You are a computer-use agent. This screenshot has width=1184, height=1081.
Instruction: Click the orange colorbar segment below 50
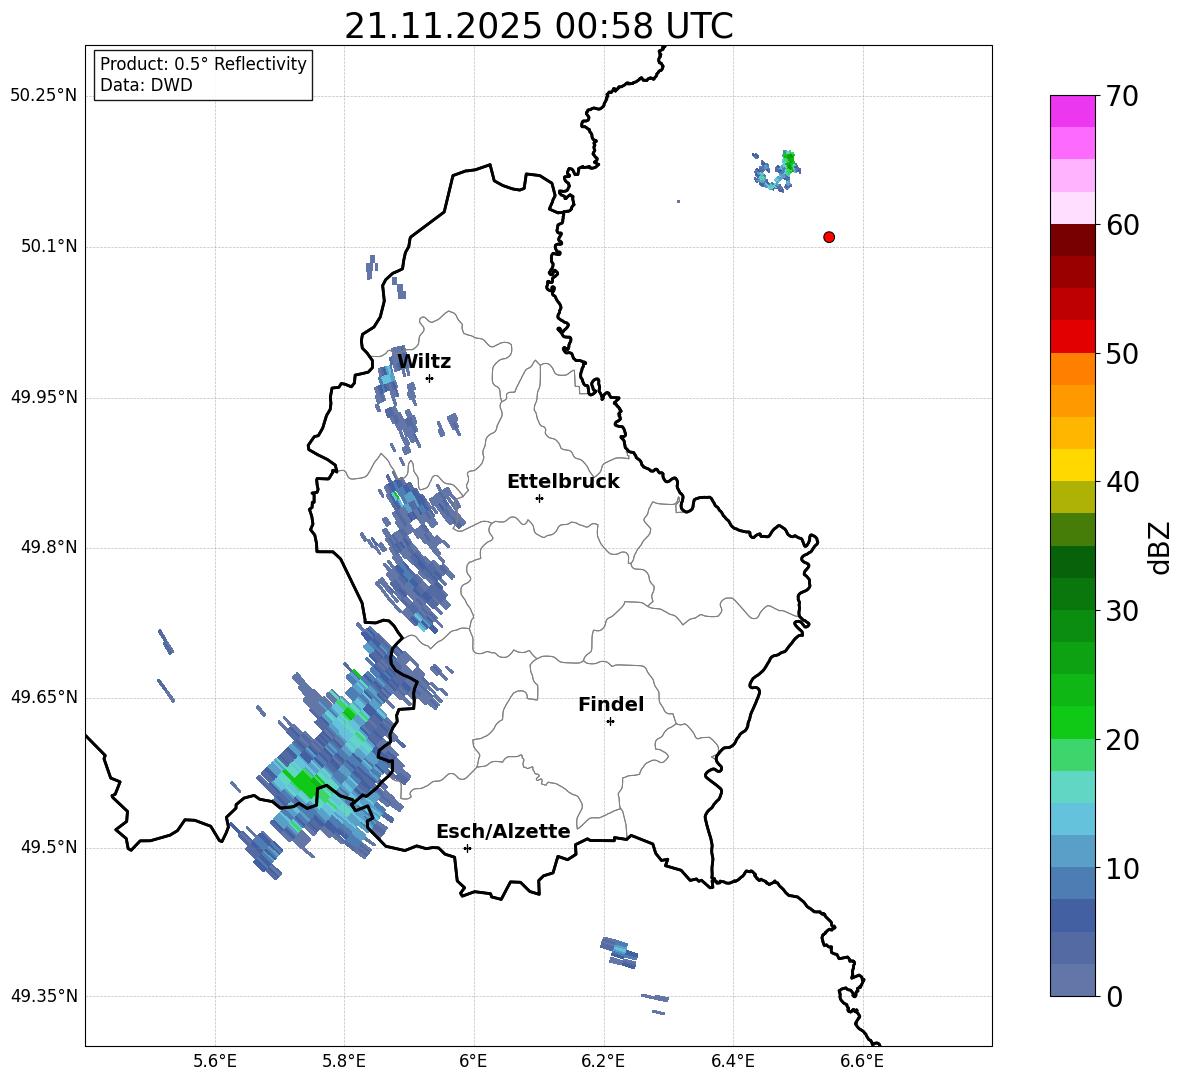[1072, 369]
